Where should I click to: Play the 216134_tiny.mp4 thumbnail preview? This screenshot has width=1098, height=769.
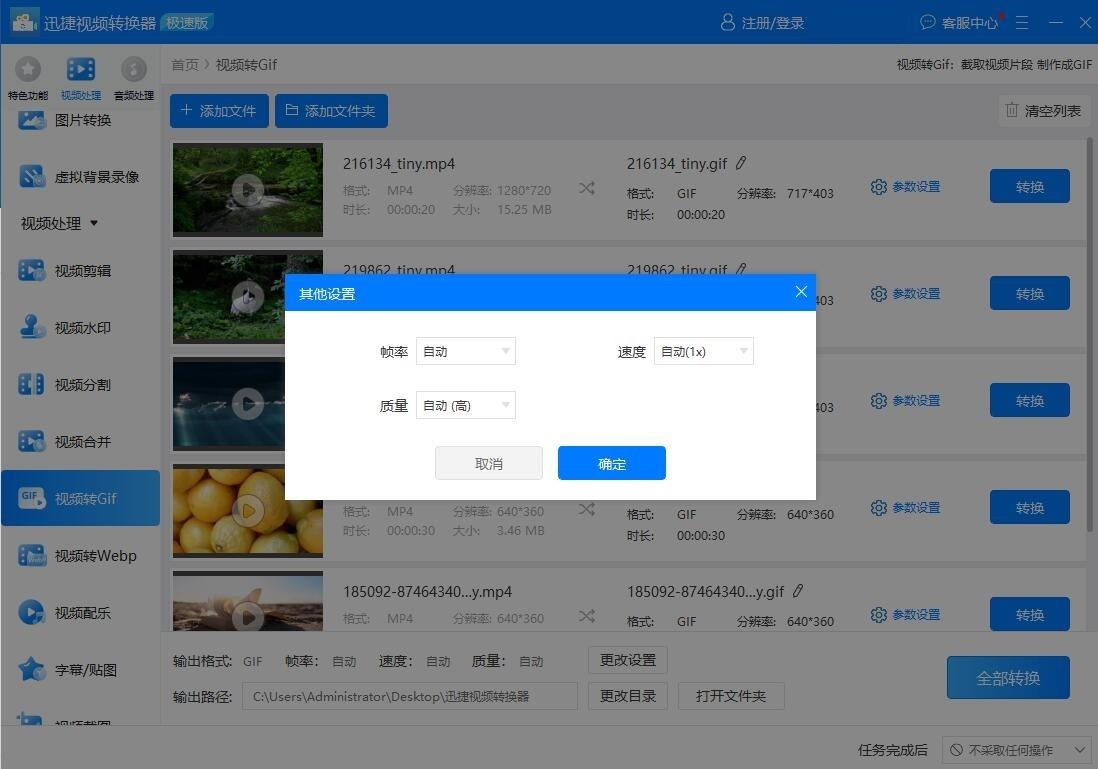247,189
